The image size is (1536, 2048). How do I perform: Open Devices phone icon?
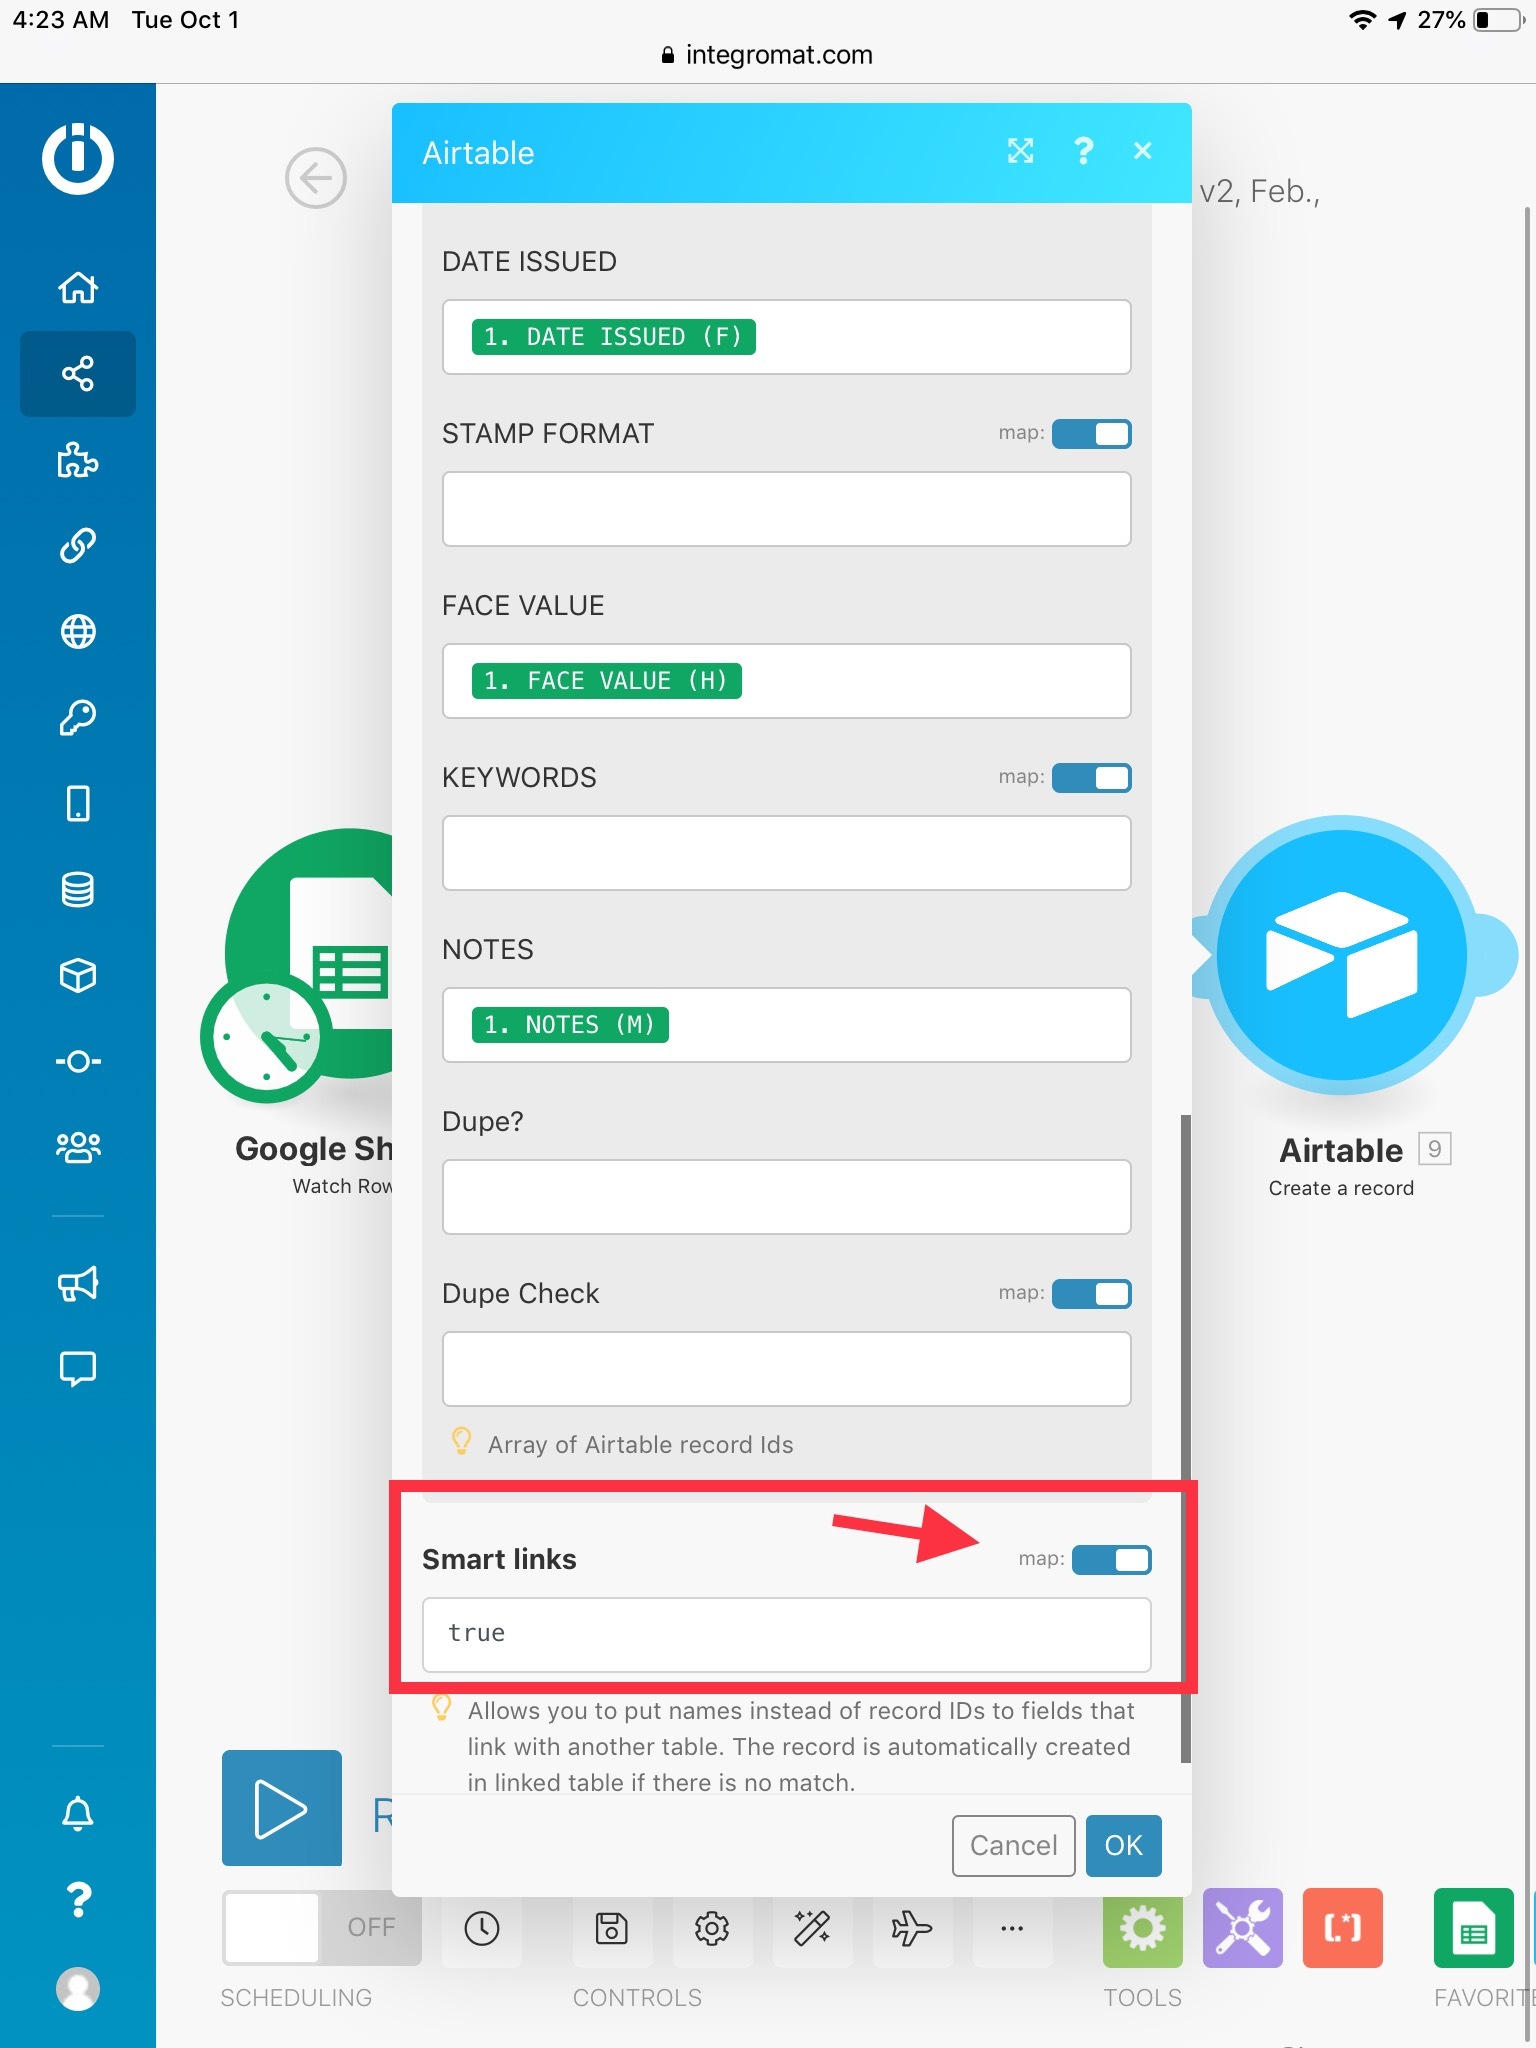(78, 804)
